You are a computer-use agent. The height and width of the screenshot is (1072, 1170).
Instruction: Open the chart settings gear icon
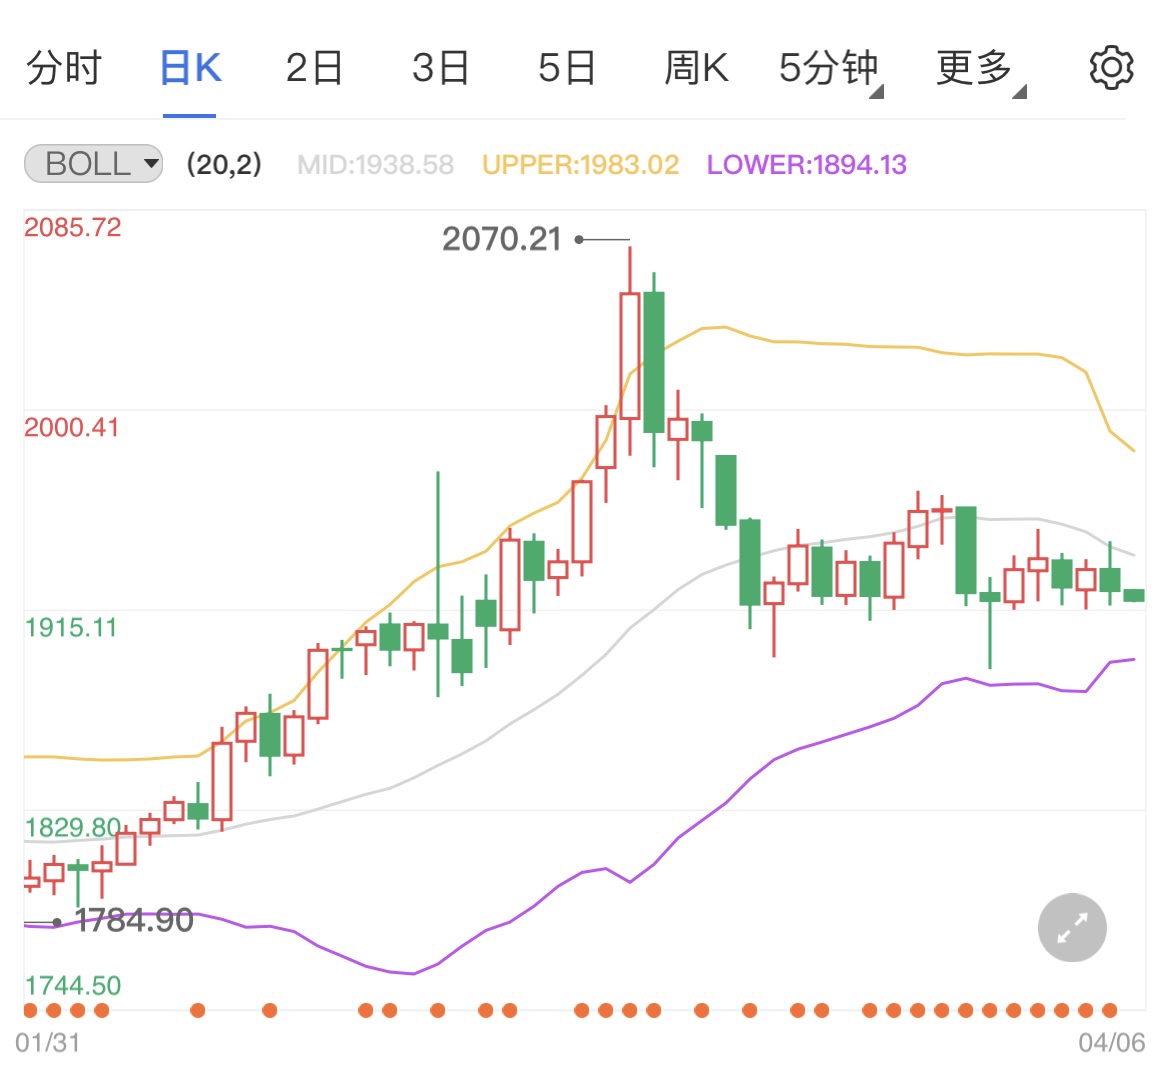point(1110,68)
